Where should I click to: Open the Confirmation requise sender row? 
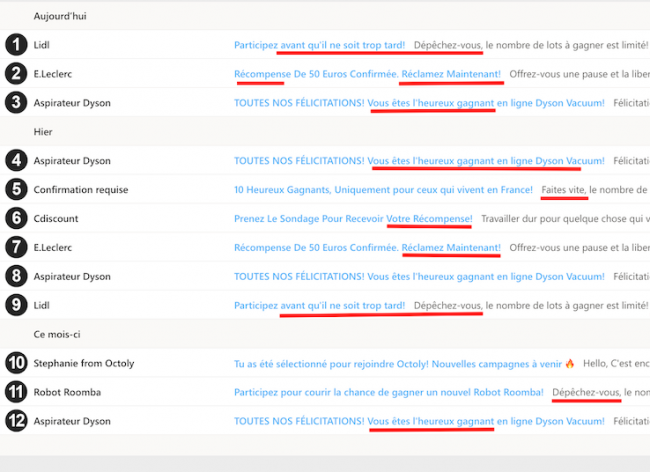pos(81,190)
